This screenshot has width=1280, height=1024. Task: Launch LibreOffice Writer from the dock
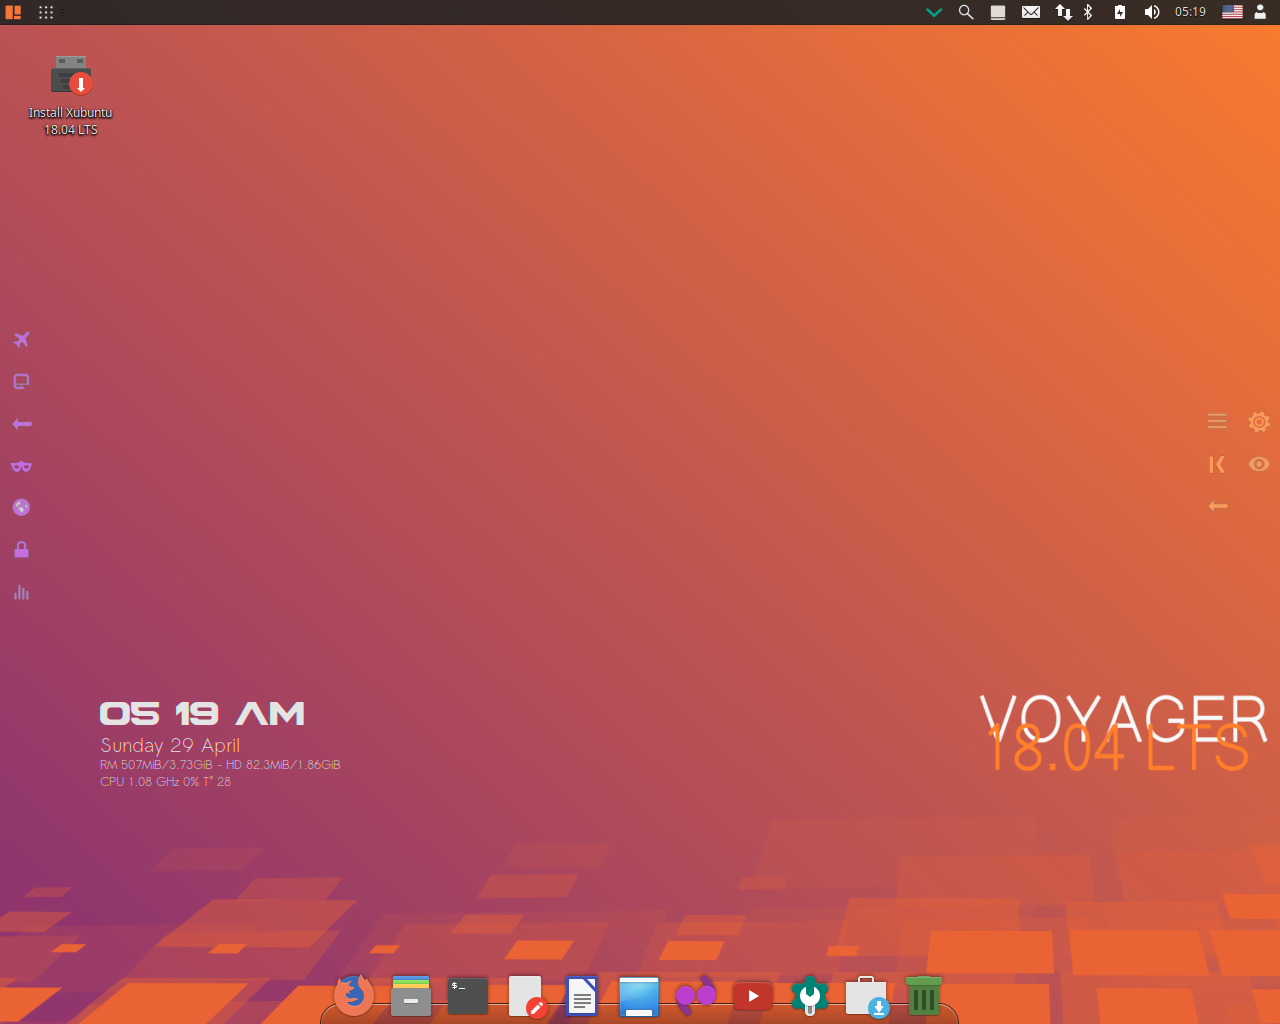pos(582,996)
